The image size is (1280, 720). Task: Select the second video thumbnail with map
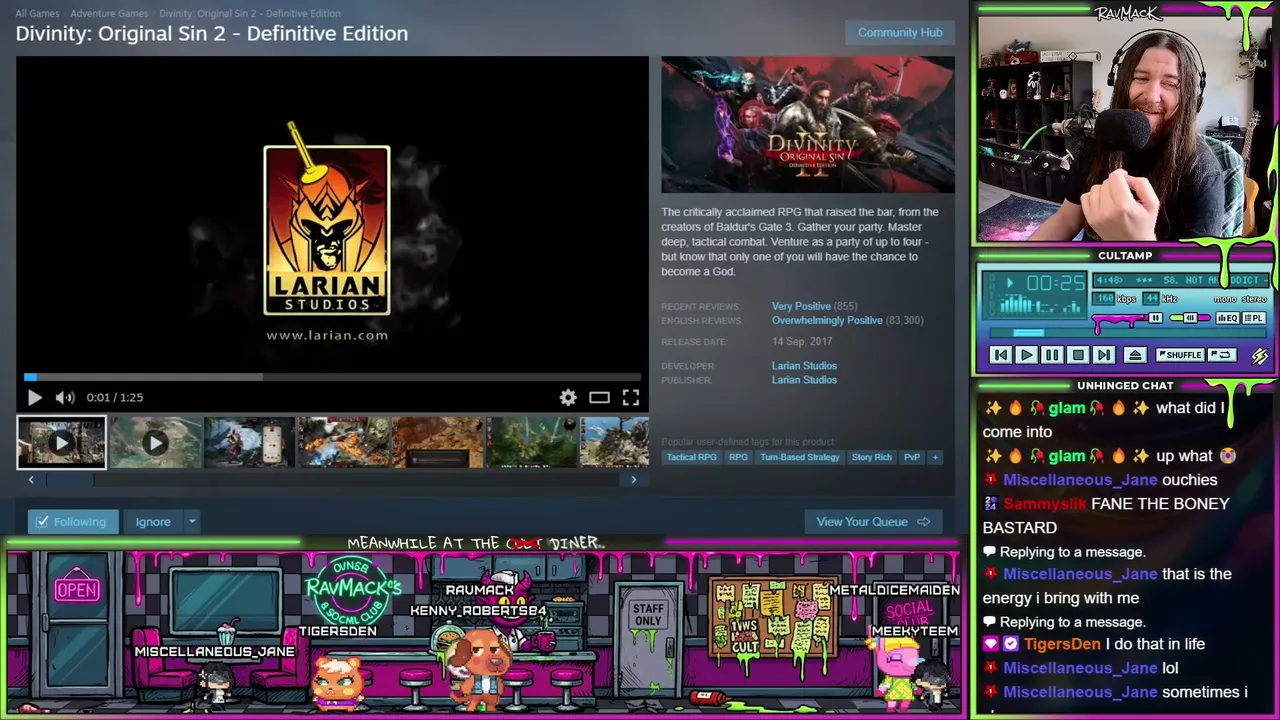coord(155,442)
